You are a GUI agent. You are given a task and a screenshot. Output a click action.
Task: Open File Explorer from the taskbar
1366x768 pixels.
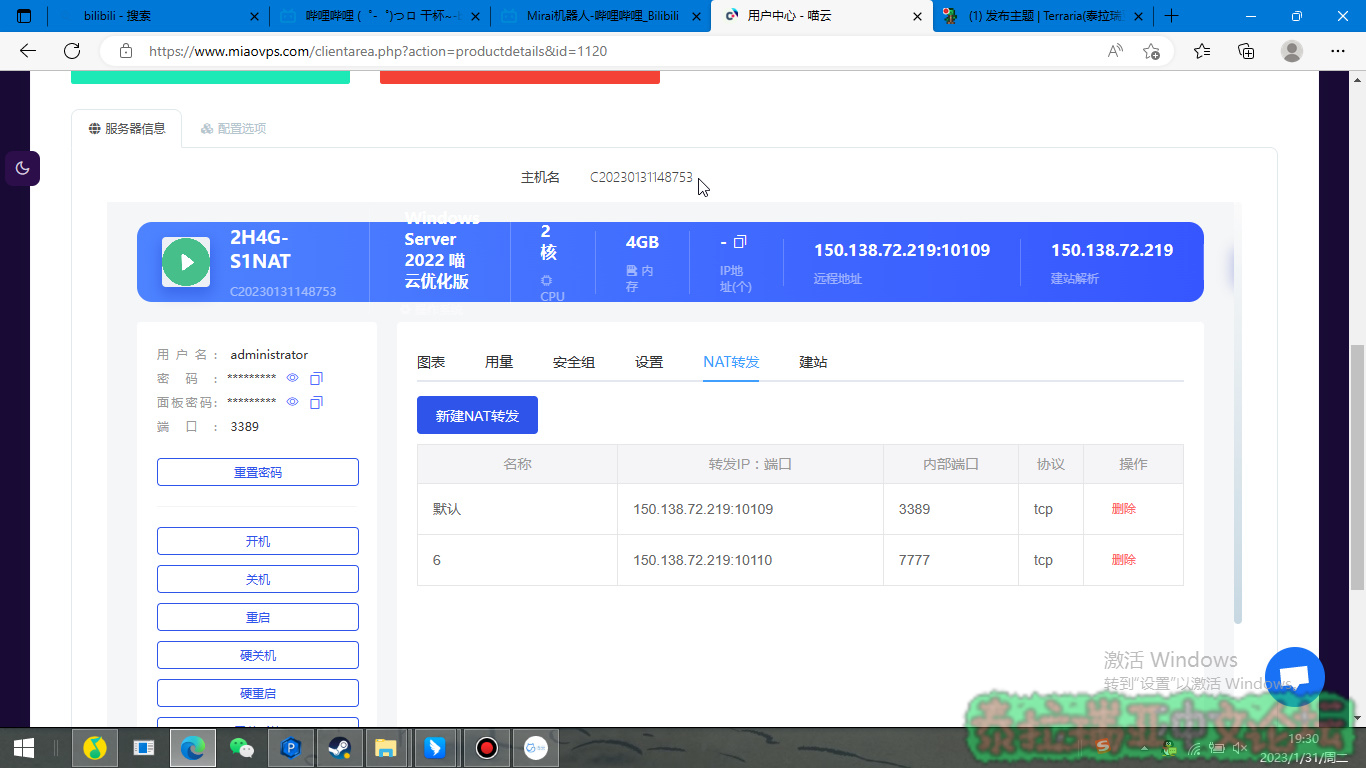[386, 748]
